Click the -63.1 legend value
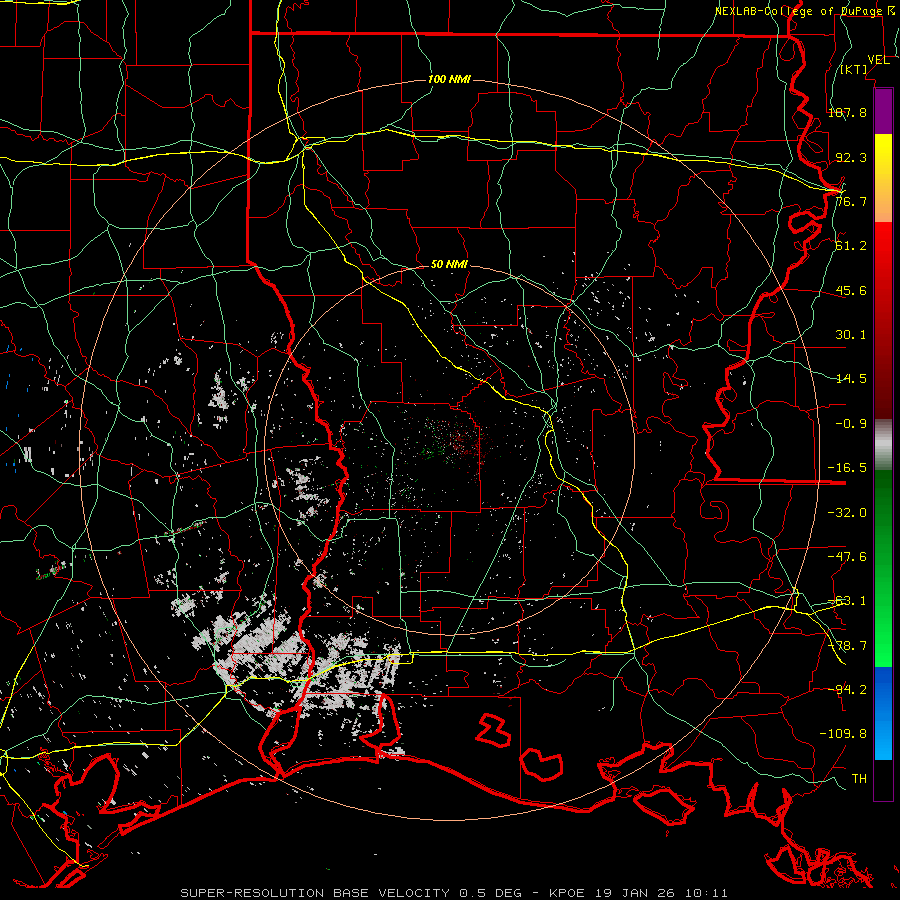Viewport: 900px width, 900px height. point(847,601)
